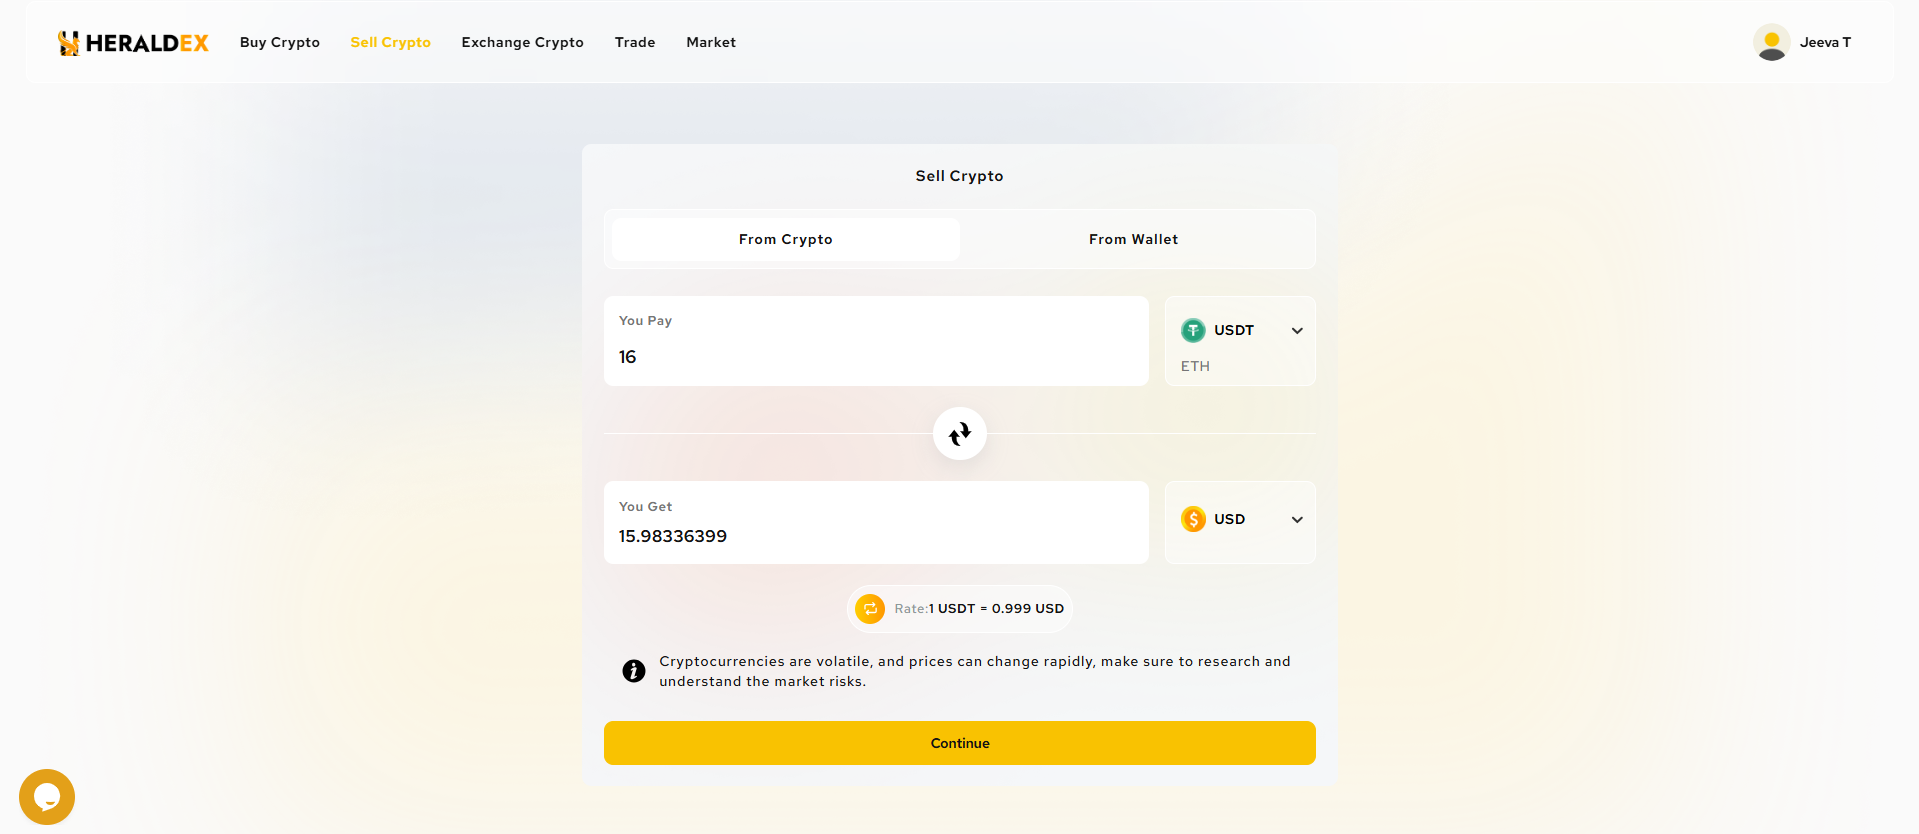Click the You Pay amount field
Screen dimensions: 1919x834
coord(875,357)
